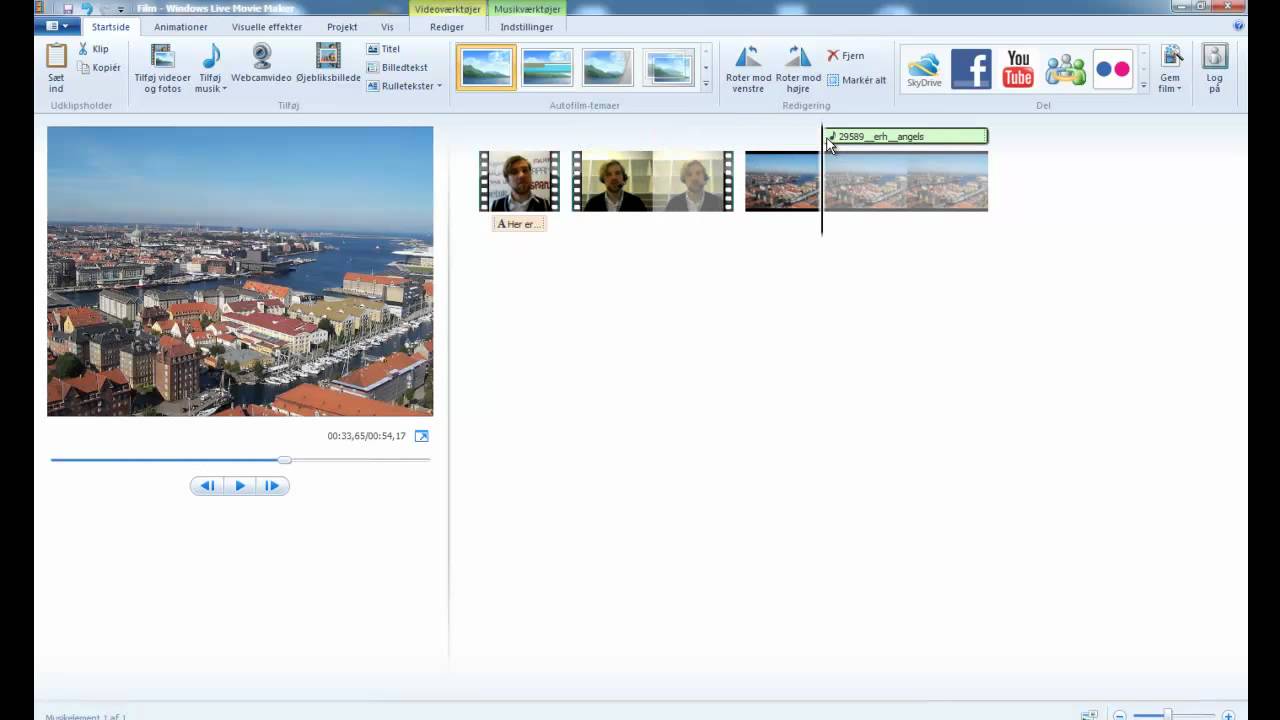The height and width of the screenshot is (720, 1280).
Task: Click Fjern to remove the item
Action: (x=846, y=56)
